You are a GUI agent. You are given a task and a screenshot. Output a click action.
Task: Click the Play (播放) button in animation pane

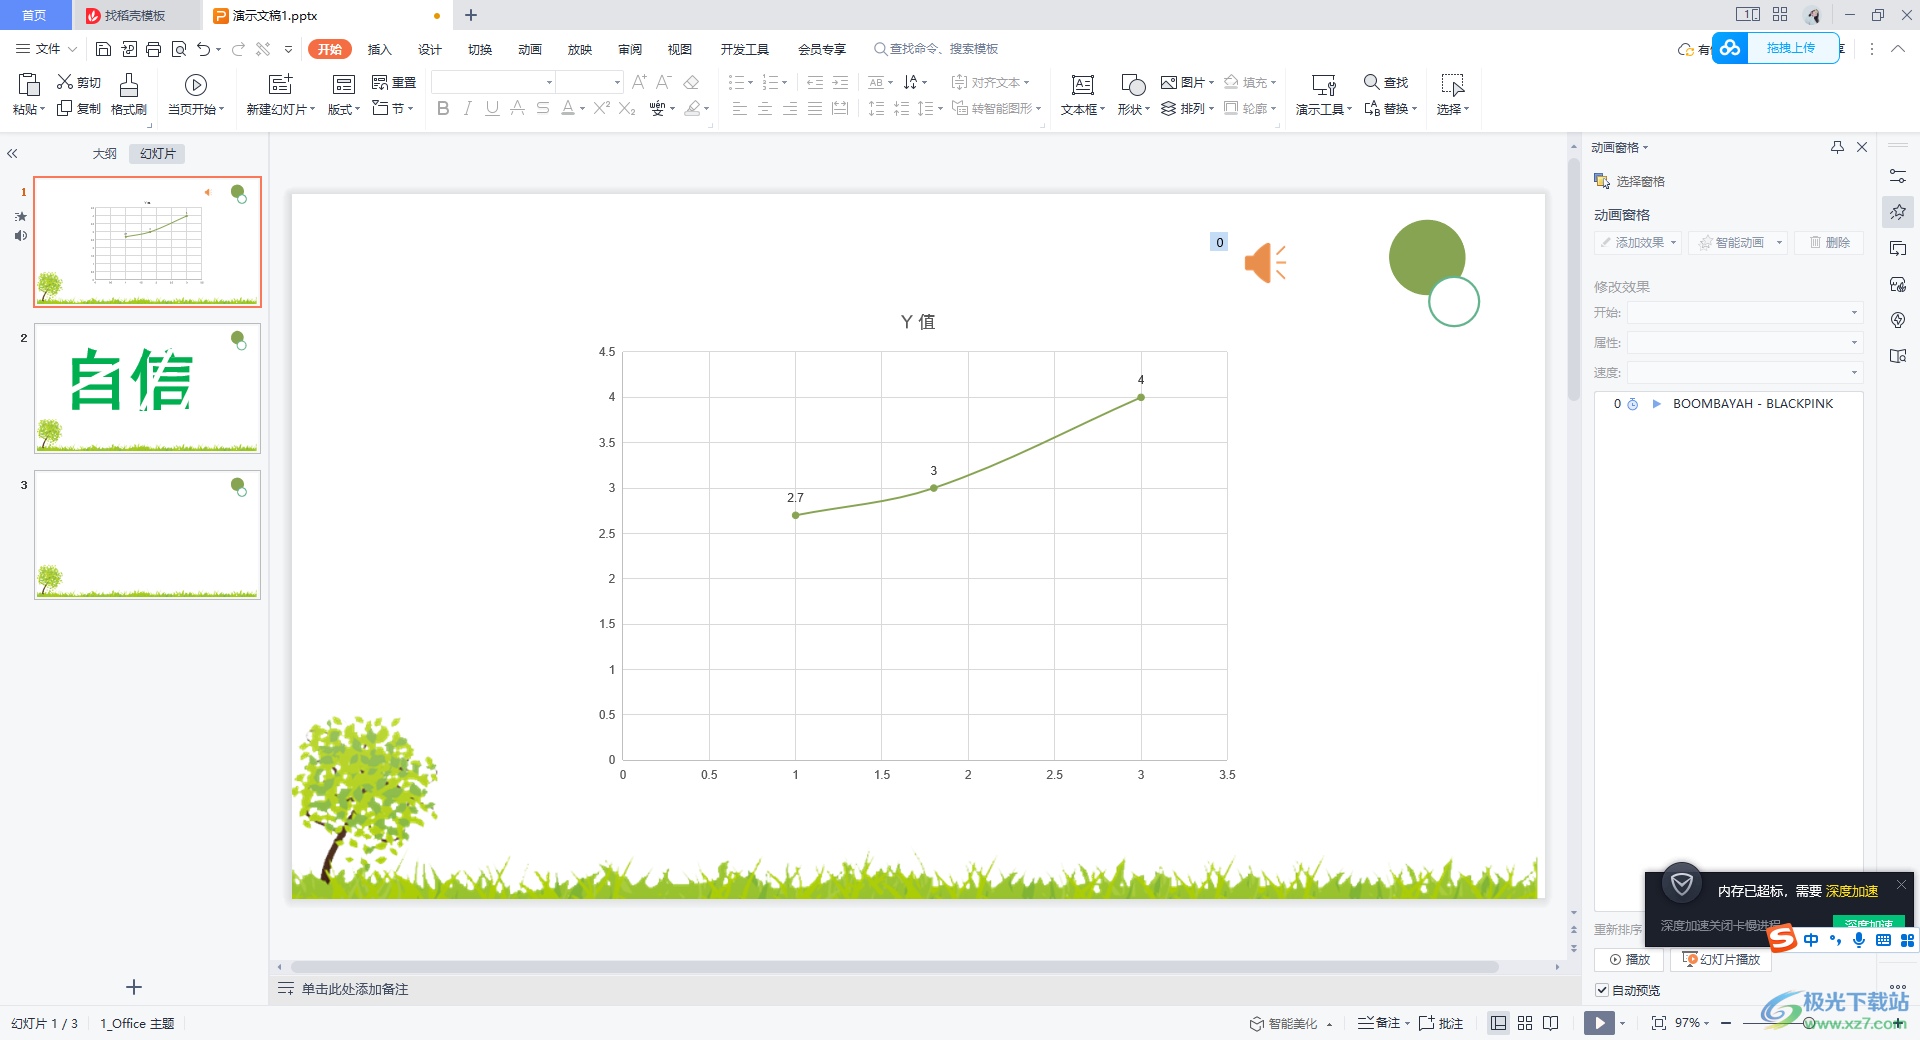pyautogui.click(x=1629, y=959)
